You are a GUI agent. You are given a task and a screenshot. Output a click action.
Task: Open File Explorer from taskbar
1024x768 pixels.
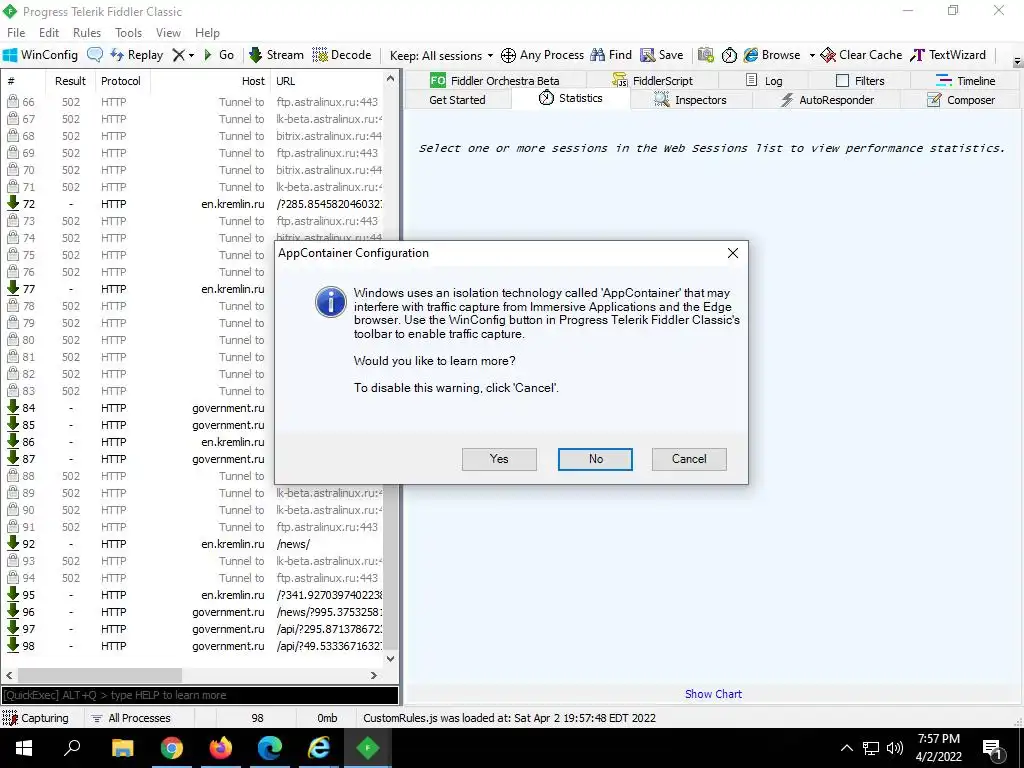pos(122,748)
